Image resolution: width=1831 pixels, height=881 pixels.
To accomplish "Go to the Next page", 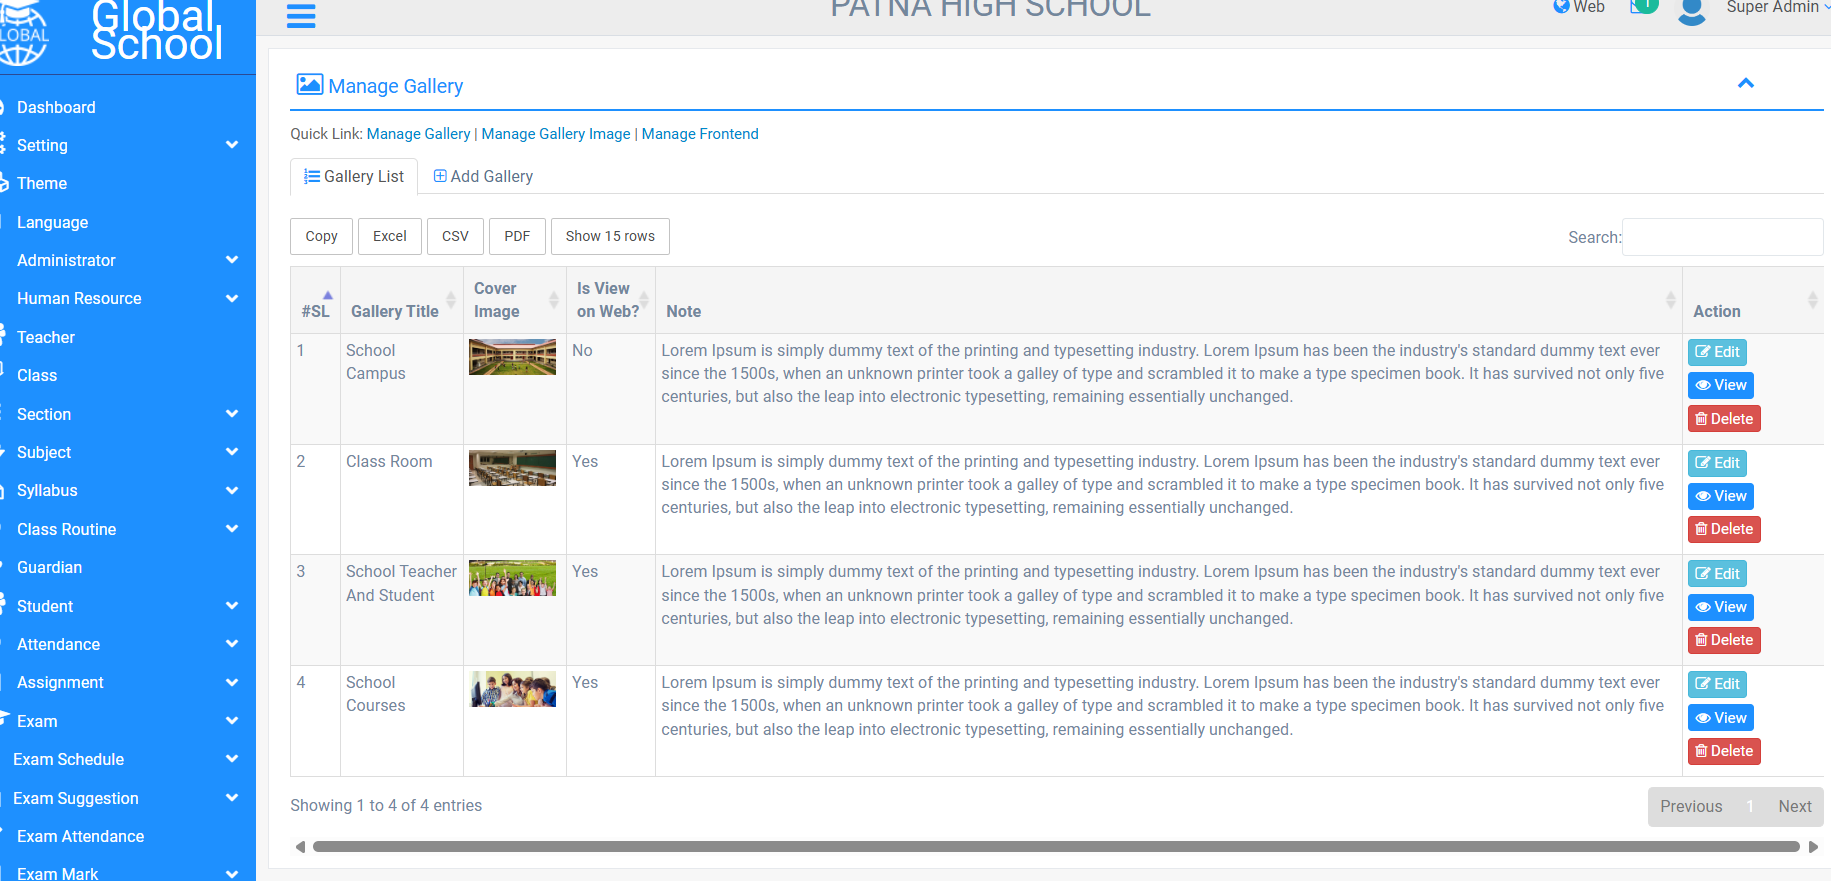I will (1794, 806).
